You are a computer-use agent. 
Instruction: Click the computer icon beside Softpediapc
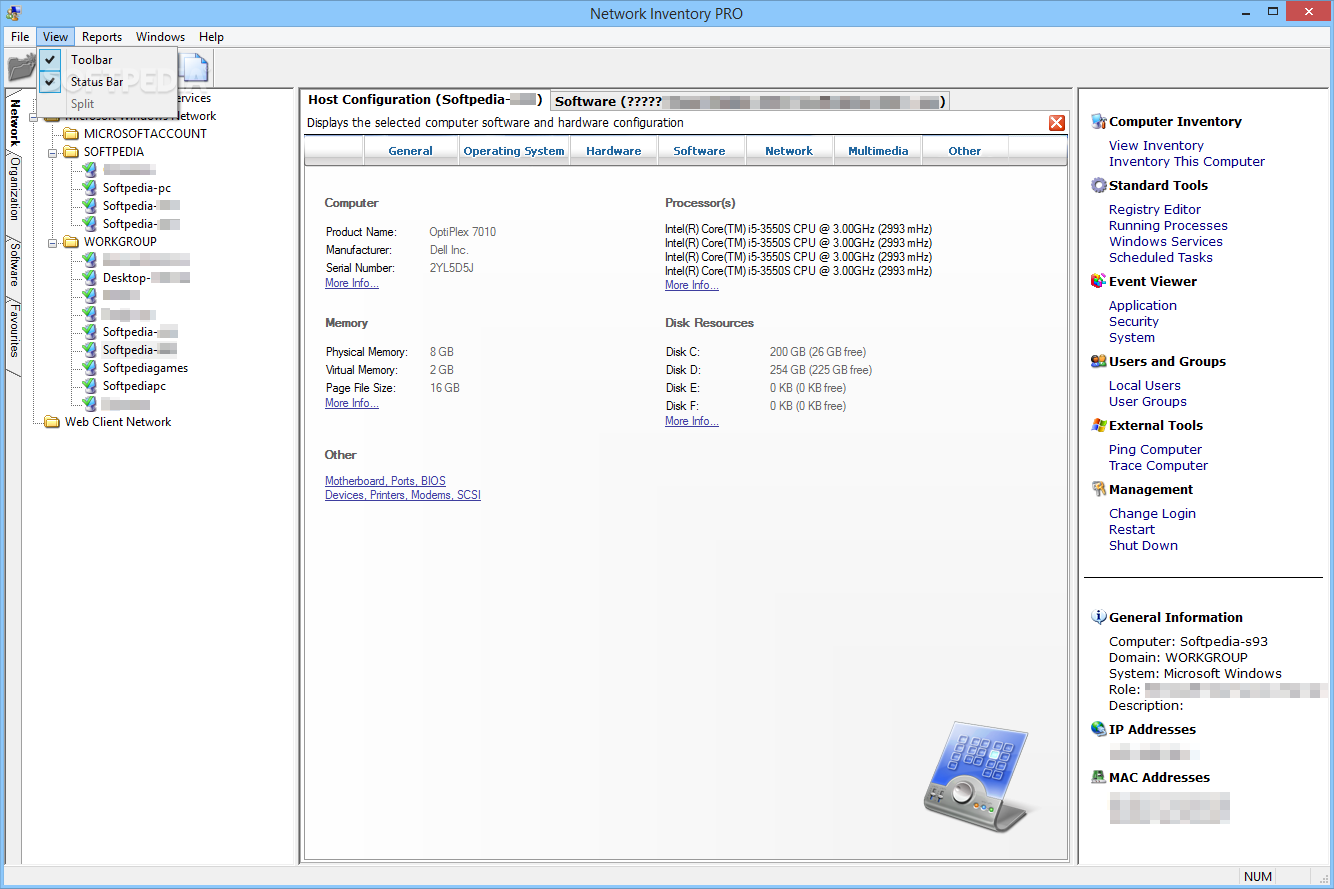(89, 386)
